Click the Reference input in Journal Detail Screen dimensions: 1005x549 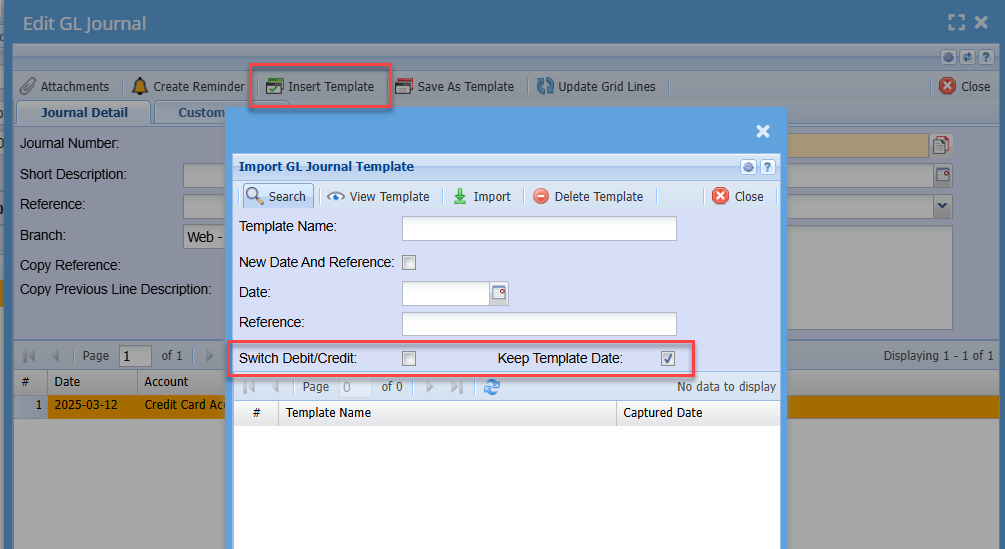(204, 206)
